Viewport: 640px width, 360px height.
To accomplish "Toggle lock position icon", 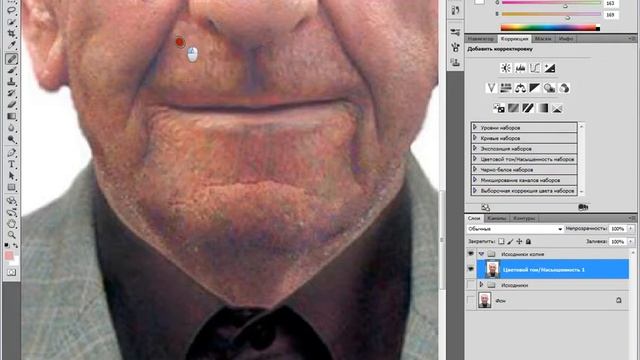I will (x=519, y=242).
